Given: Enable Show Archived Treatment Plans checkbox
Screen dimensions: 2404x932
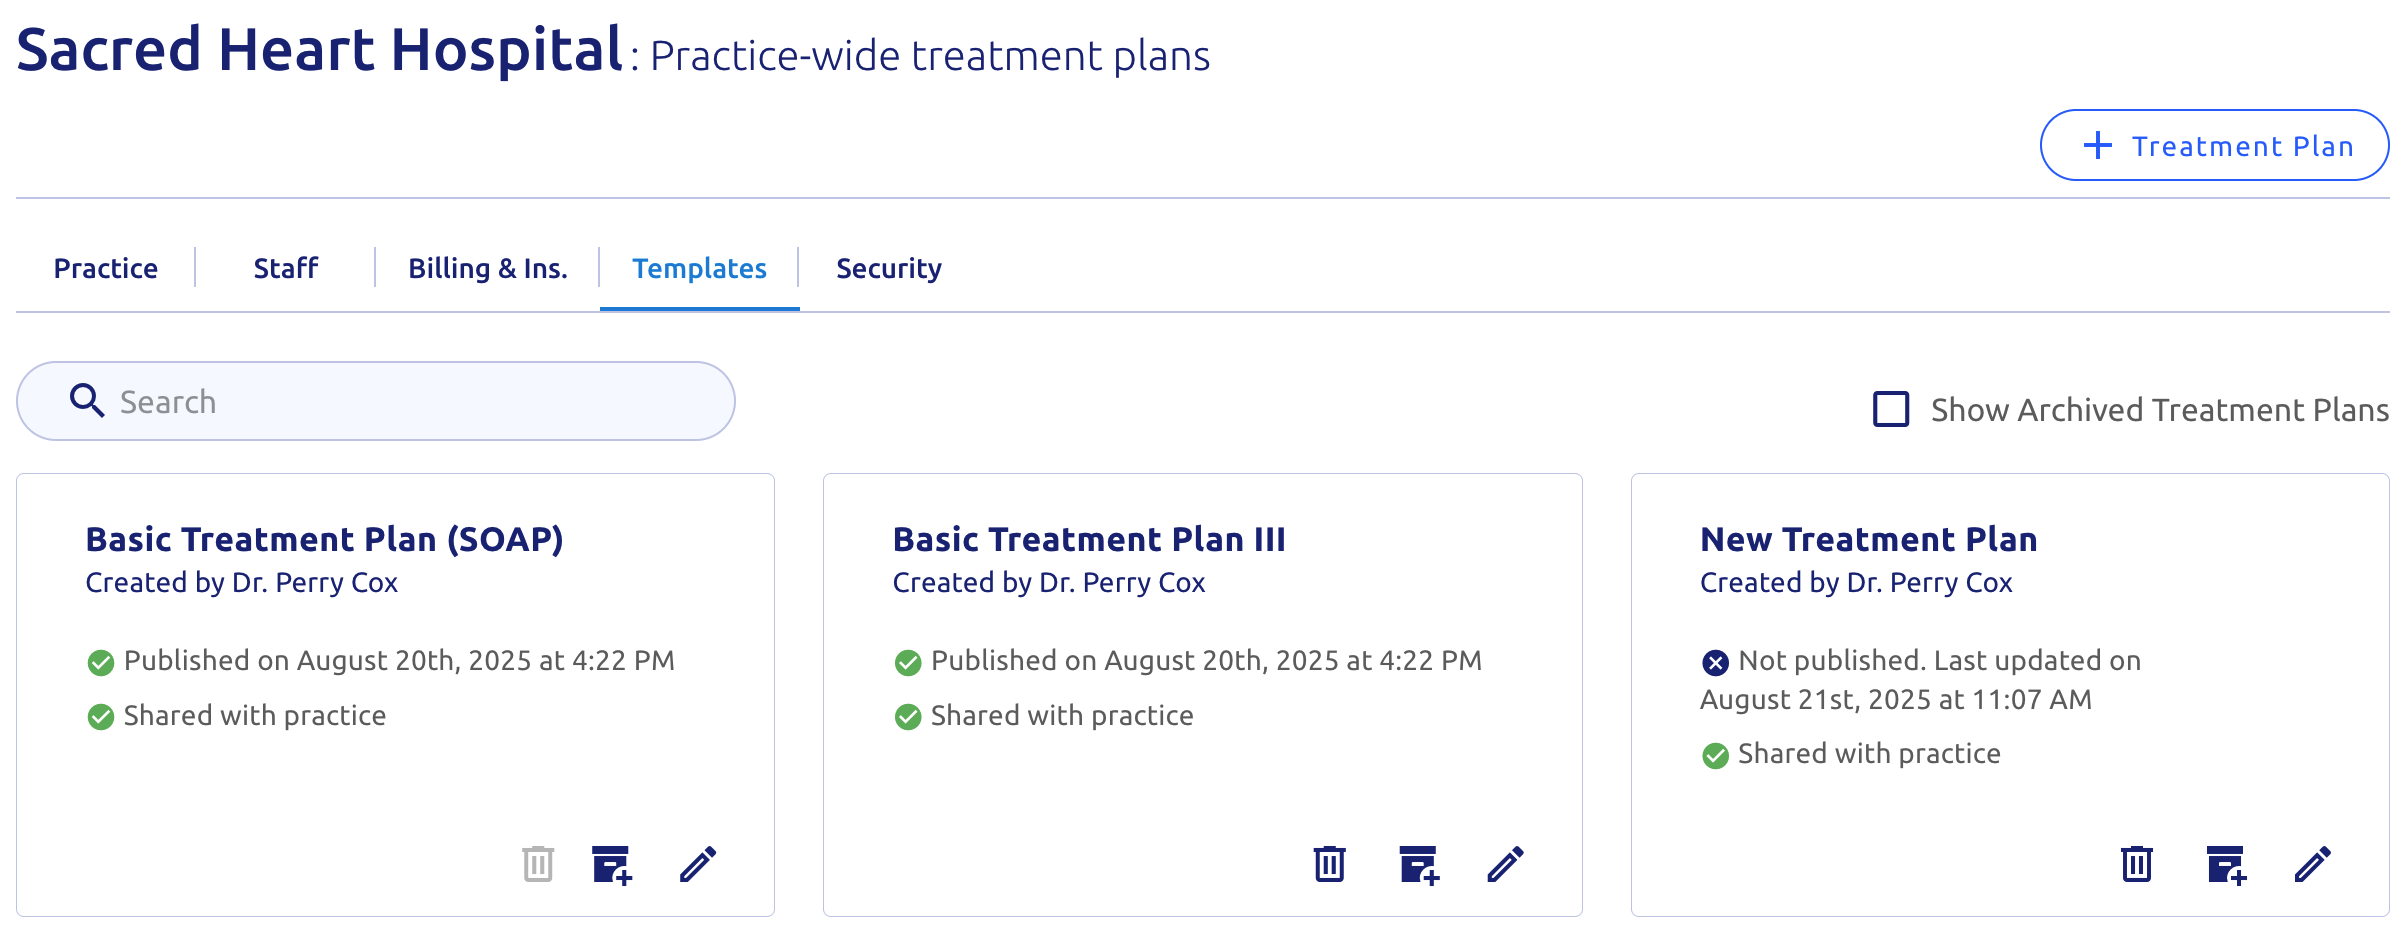Looking at the screenshot, I should pyautogui.click(x=1891, y=409).
